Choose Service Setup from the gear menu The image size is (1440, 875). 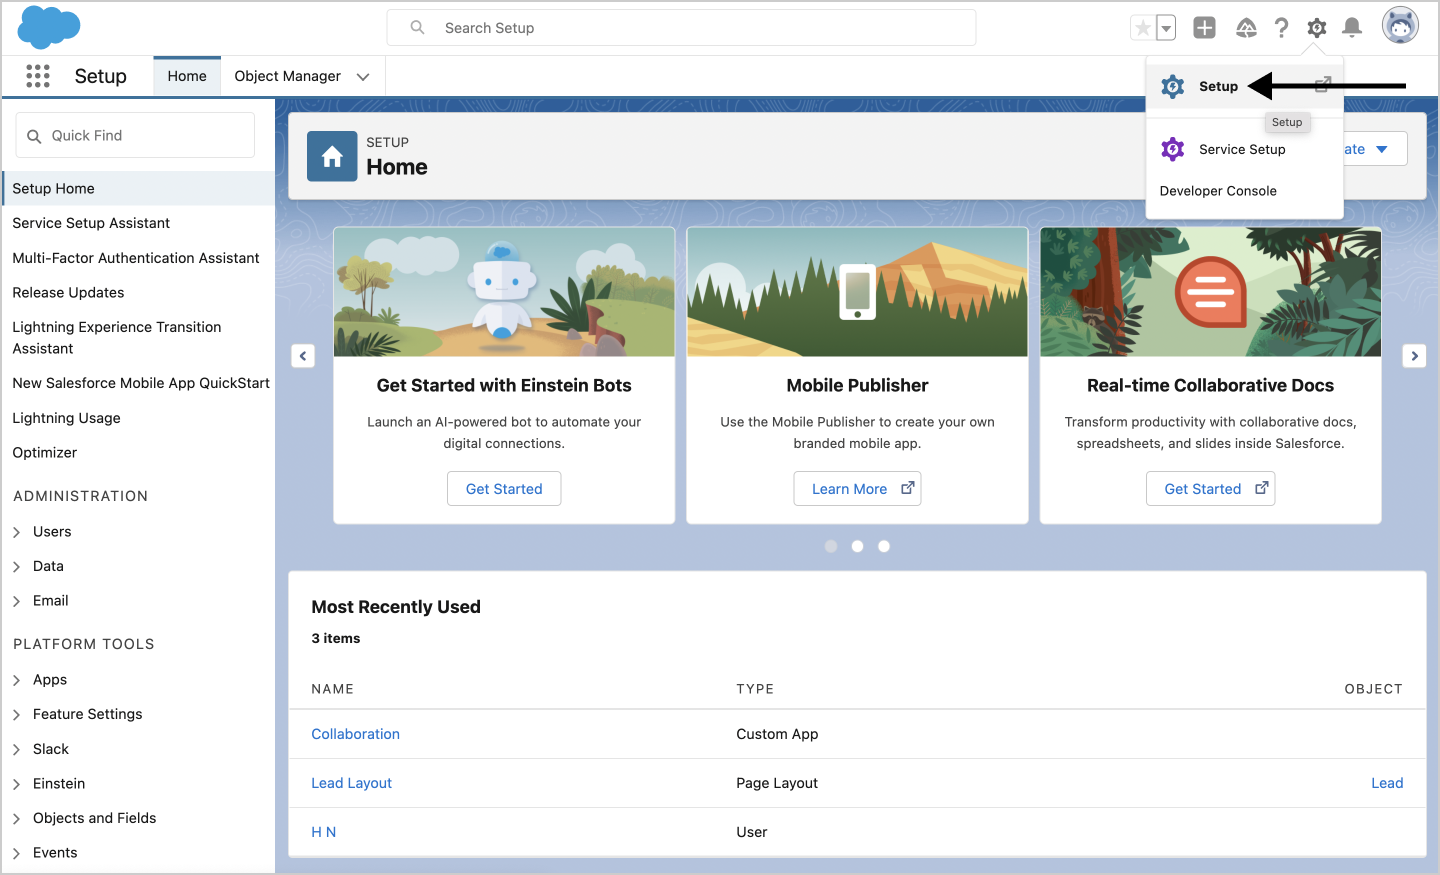(1242, 149)
